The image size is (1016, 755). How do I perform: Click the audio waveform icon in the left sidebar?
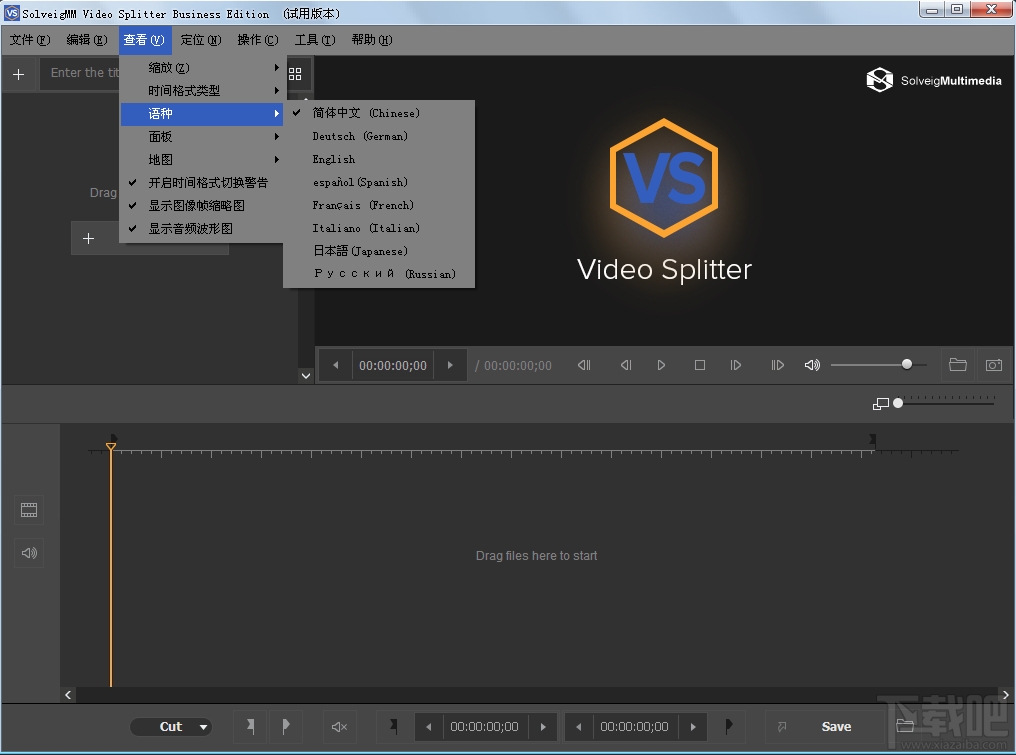pyautogui.click(x=28, y=553)
